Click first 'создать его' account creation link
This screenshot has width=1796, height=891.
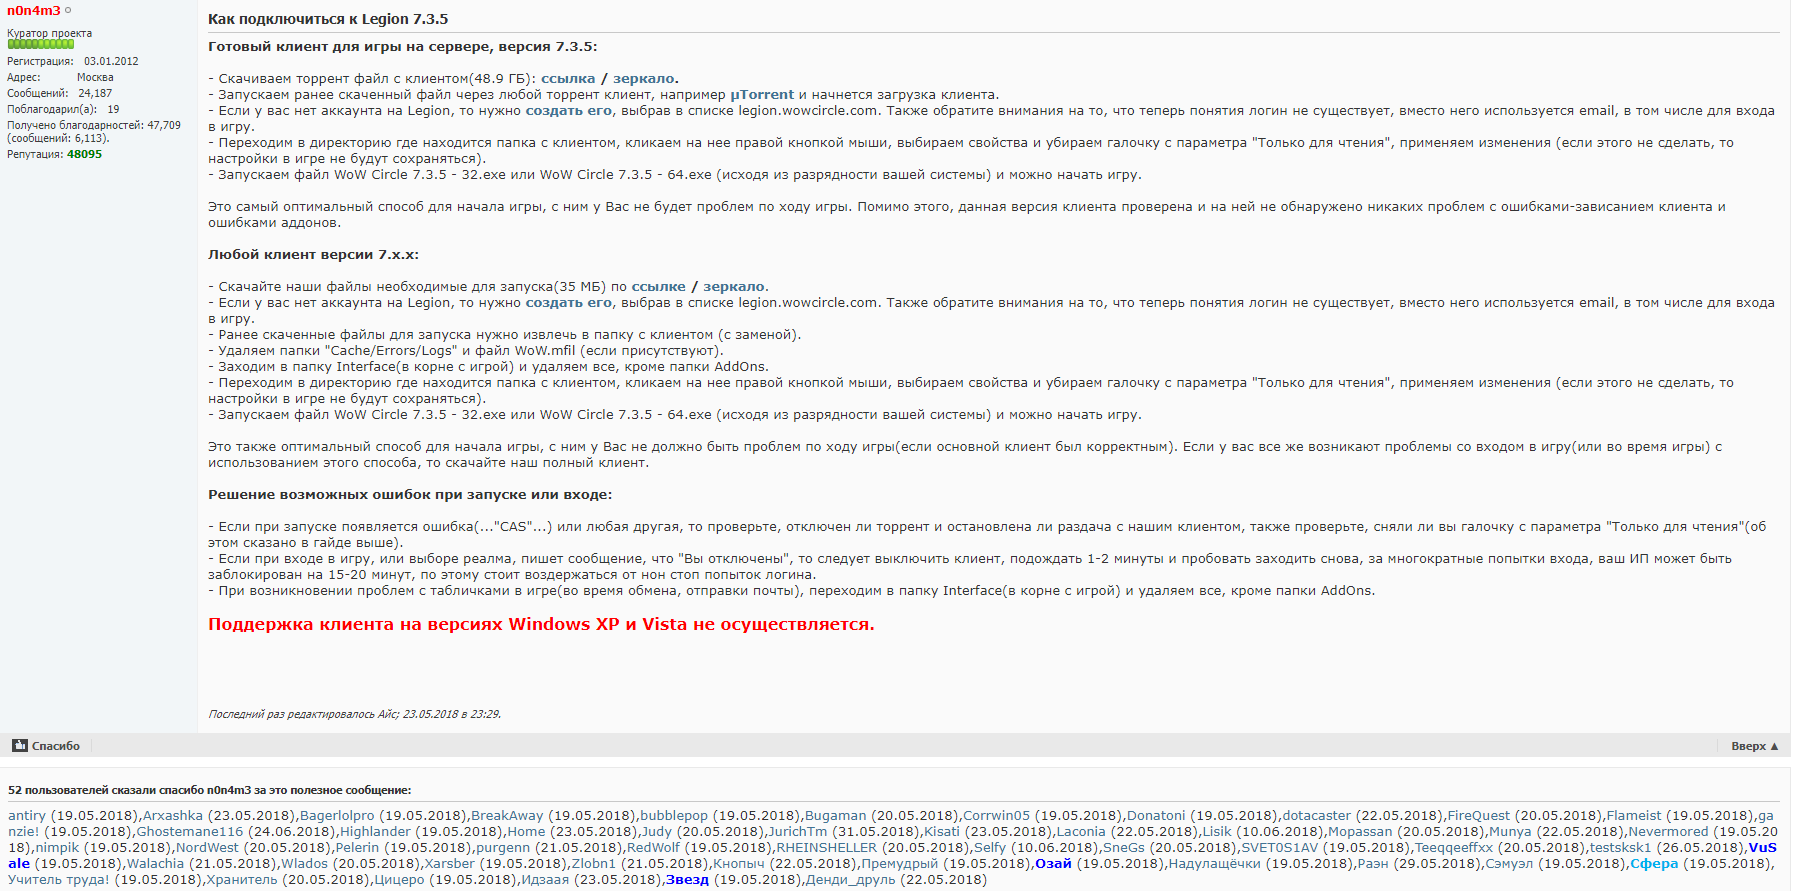pos(568,111)
